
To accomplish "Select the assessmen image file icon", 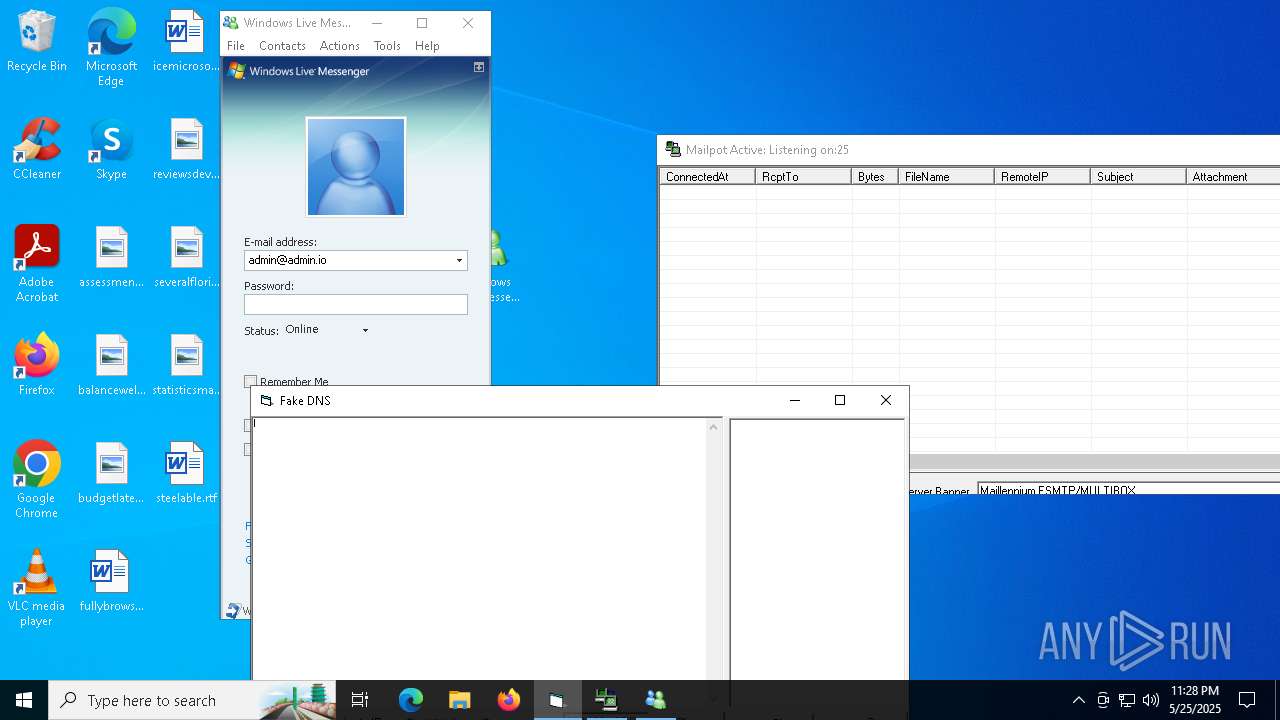I will pyautogui.click(x=111, y=258).
